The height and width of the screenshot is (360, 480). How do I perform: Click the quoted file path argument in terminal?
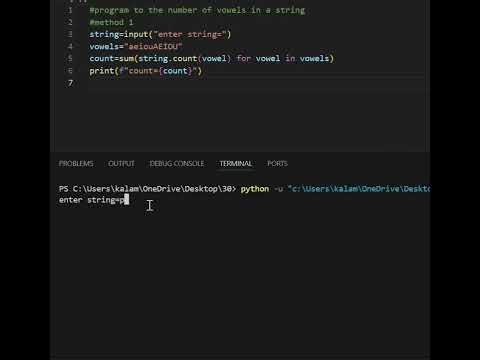(359, 189)
